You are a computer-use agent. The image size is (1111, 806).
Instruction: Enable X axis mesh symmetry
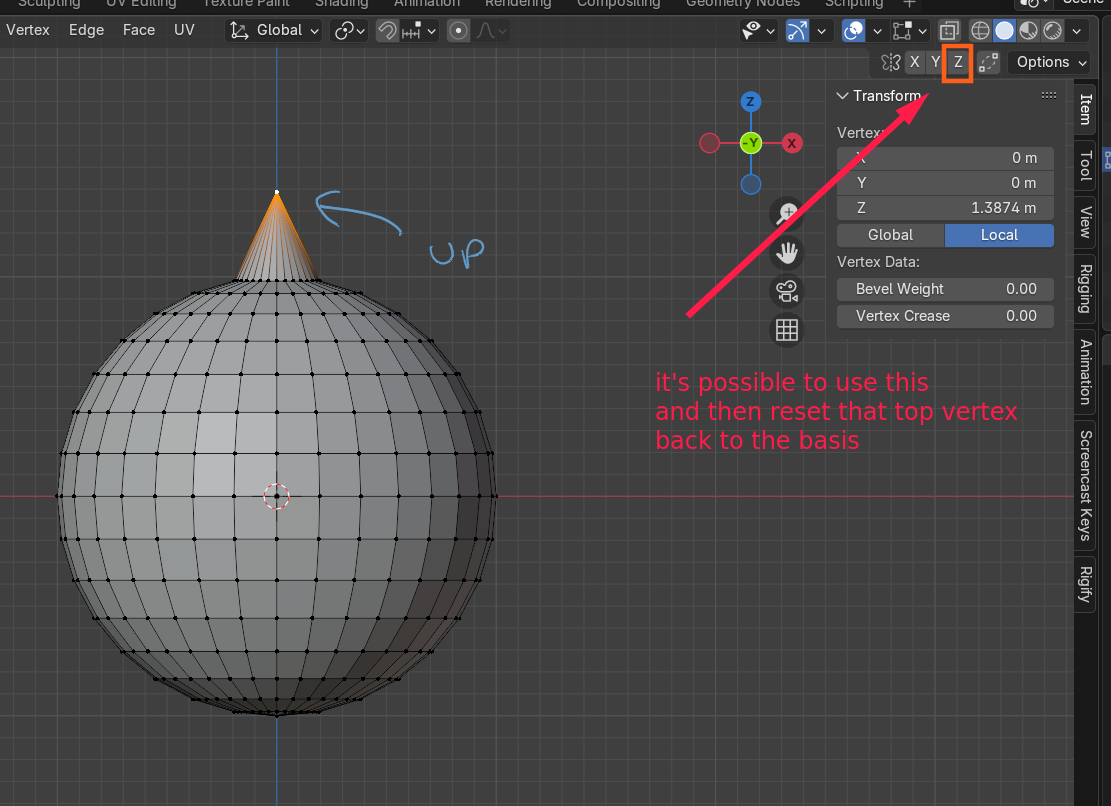click(915, 62)
